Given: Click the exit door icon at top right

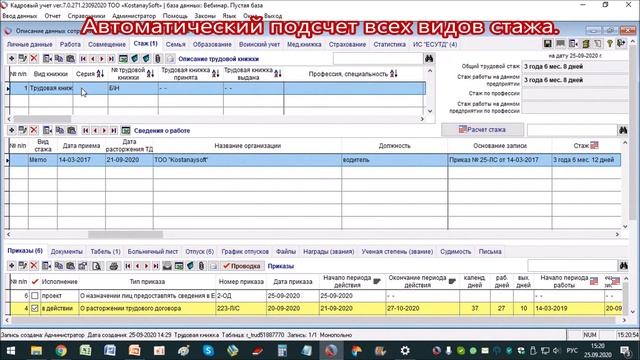Looking at the screenshot, I should 622,44.
